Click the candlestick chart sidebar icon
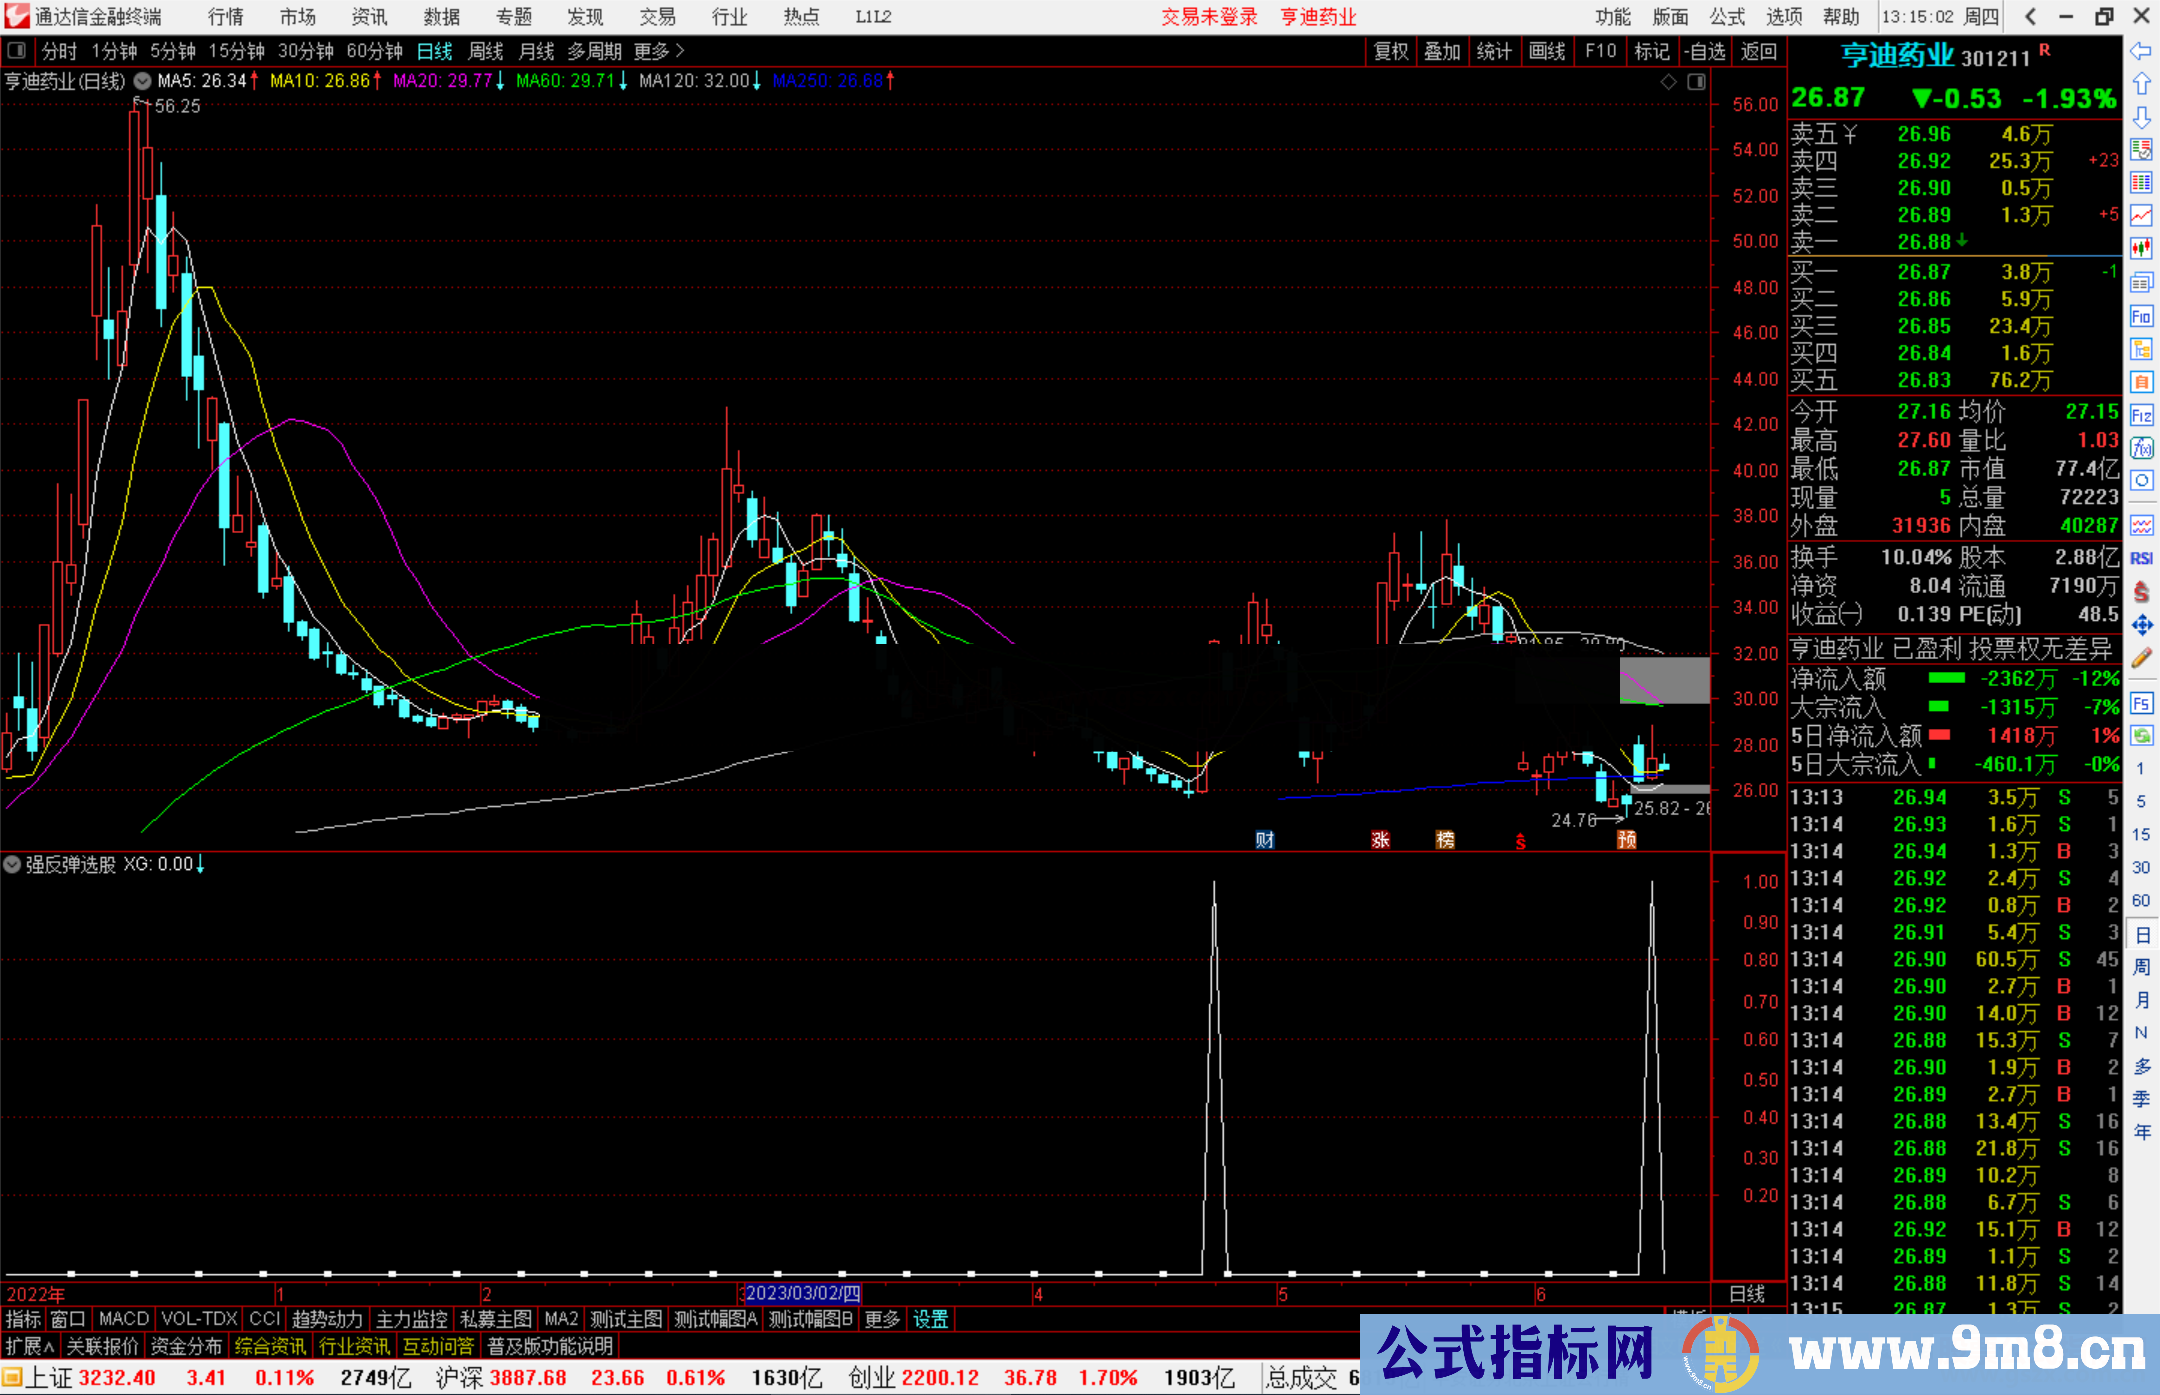 pyautogui.click(x=2141, y=247)
